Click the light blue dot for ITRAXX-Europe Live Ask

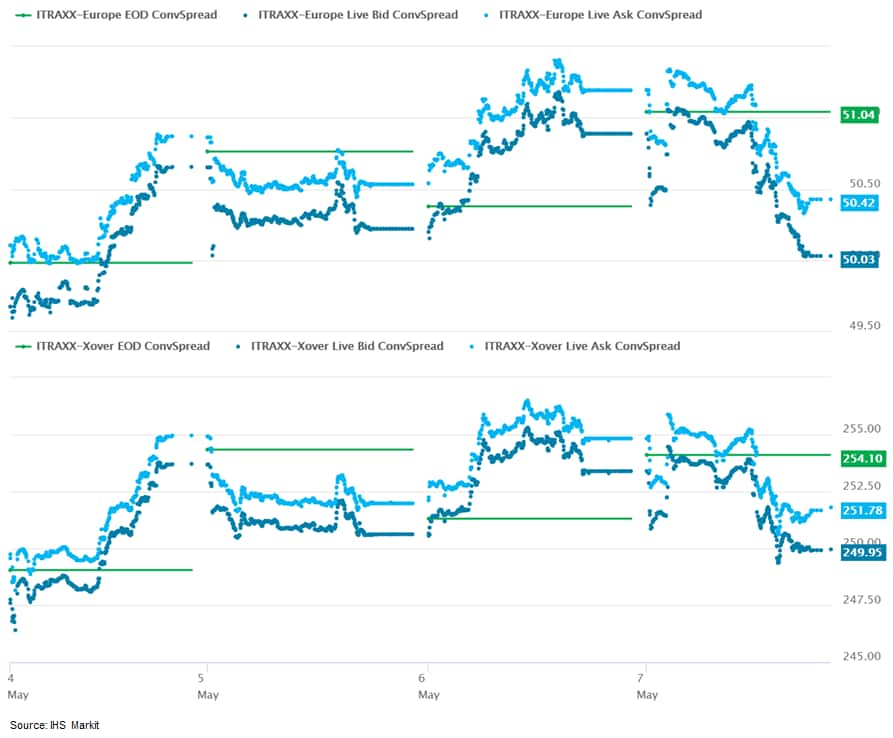coord(487,15)
